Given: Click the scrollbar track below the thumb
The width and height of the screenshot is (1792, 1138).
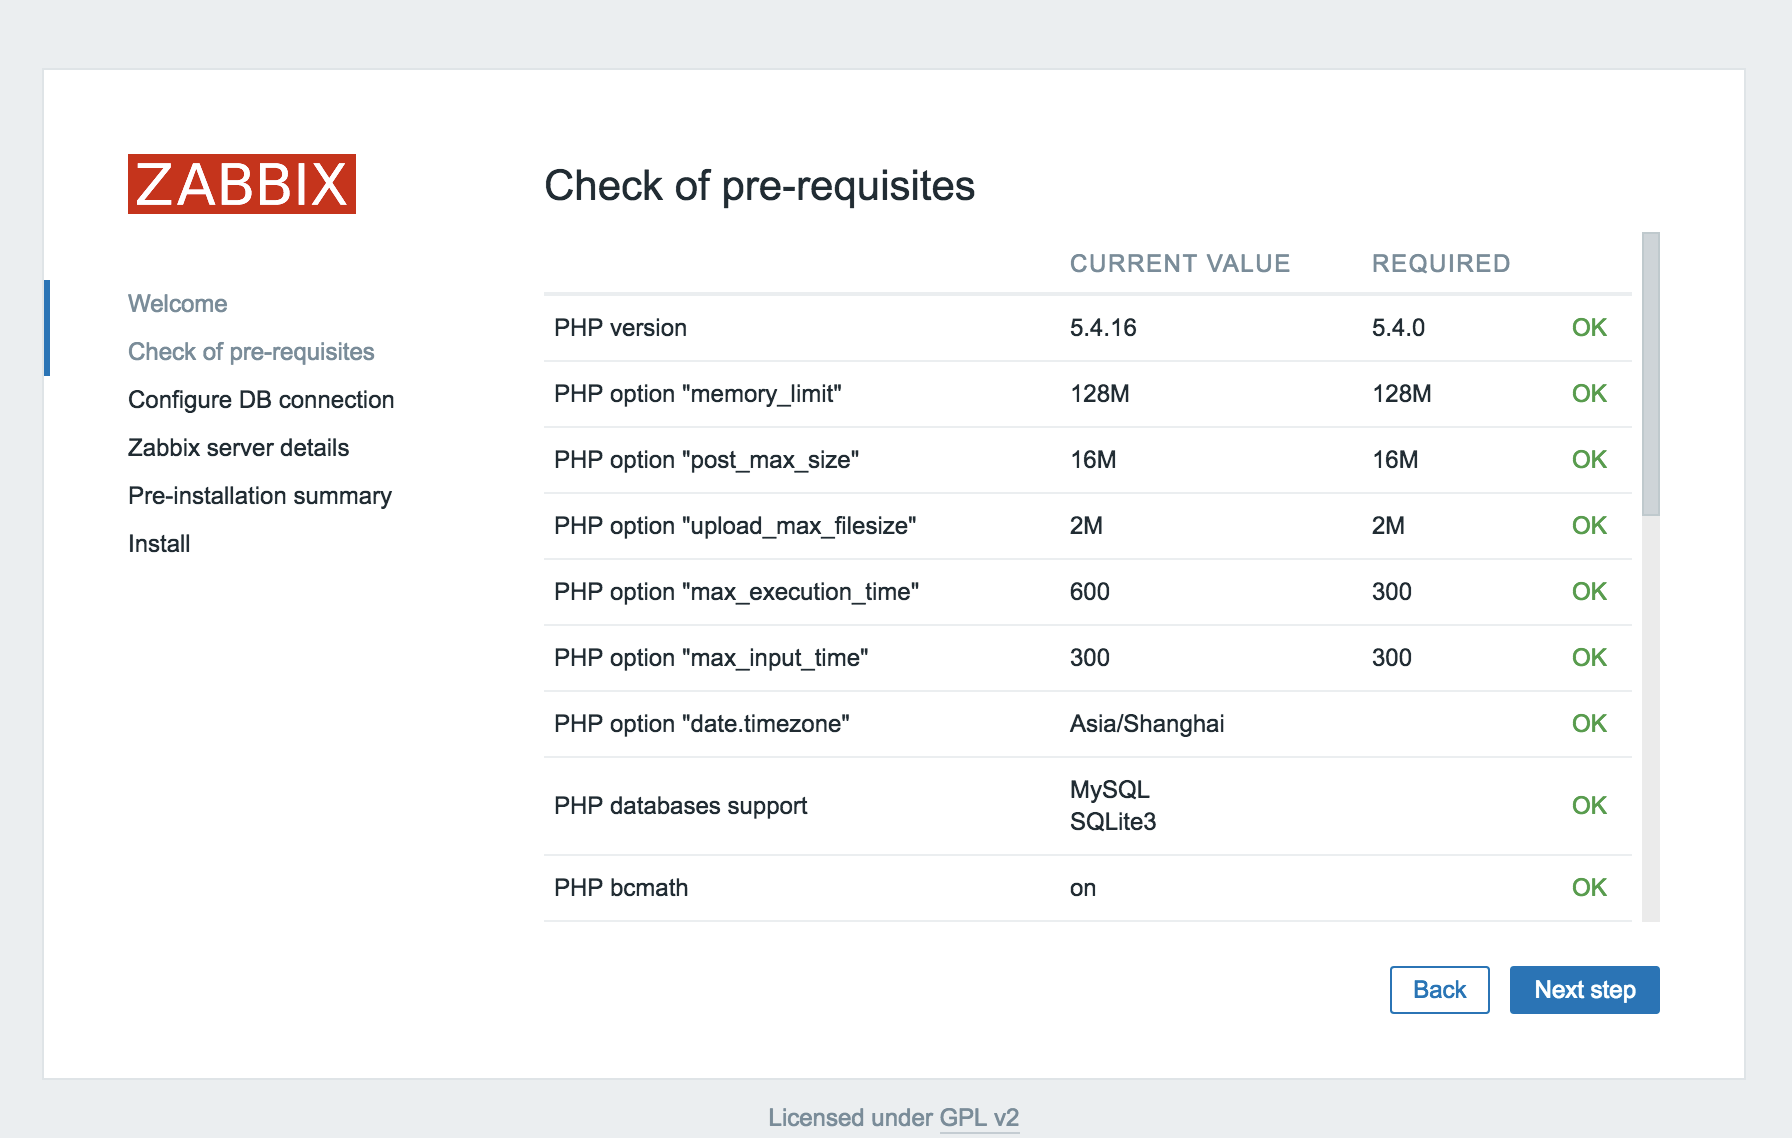Looking at the screenshot, I should pyautogui.click(x=1651, y=720).
